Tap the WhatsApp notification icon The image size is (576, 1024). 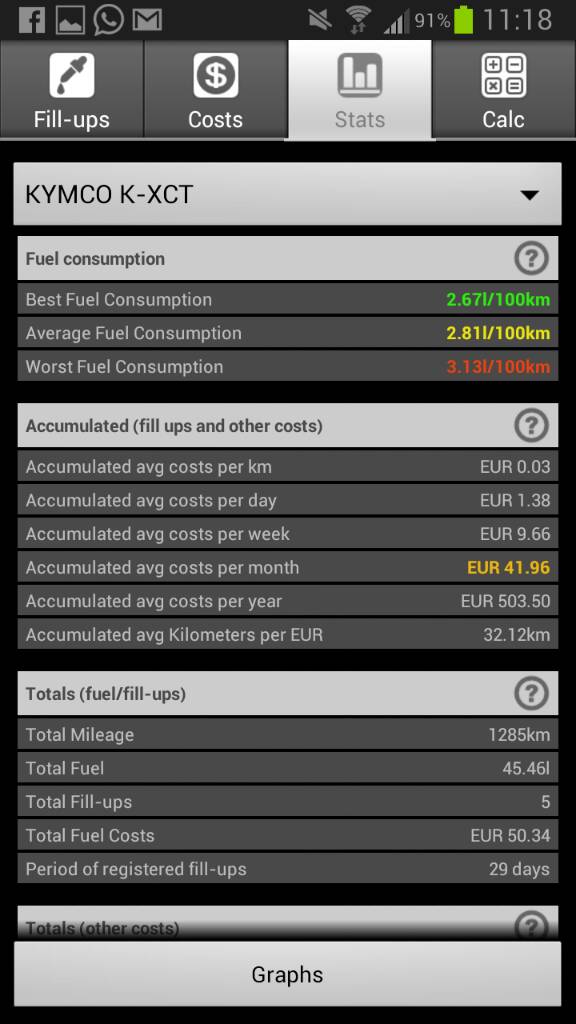point(108,20)
